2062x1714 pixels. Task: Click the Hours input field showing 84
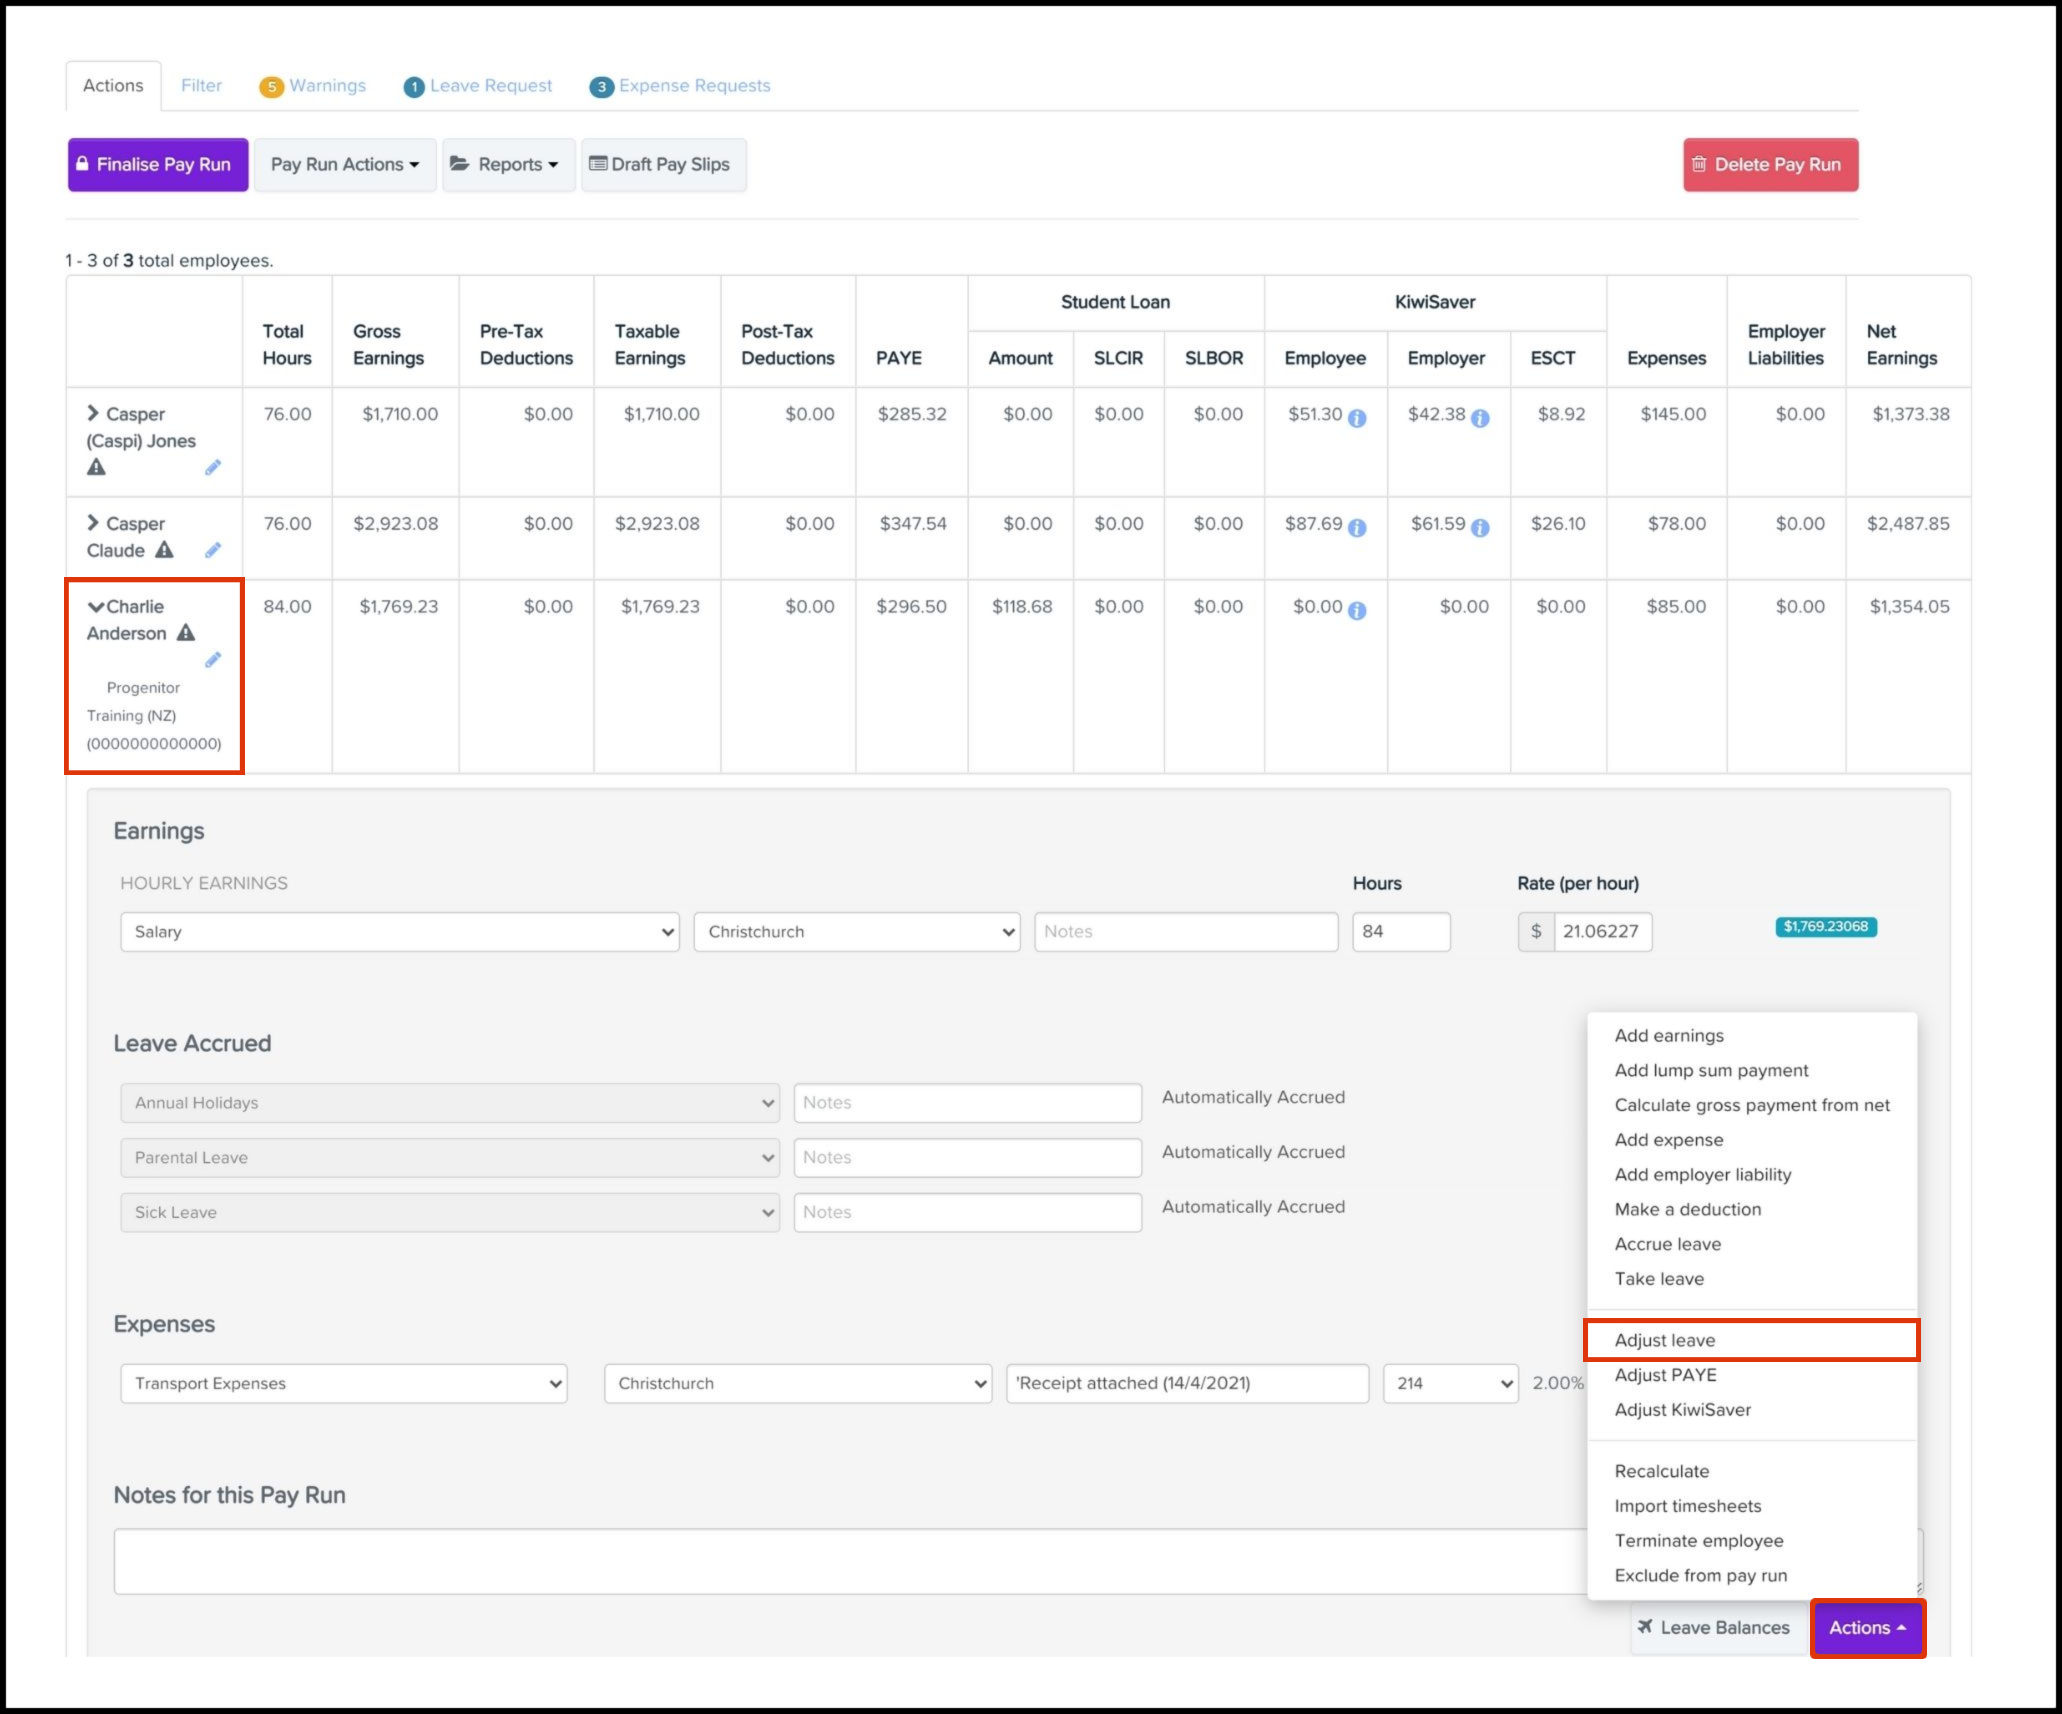click(x=1401, y=931)
